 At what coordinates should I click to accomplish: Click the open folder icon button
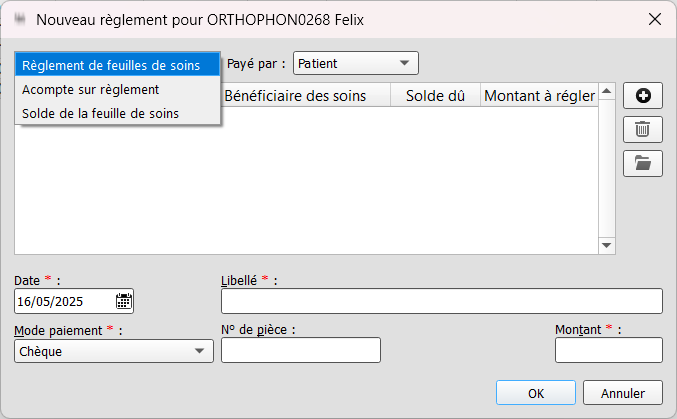click(642, 163)
